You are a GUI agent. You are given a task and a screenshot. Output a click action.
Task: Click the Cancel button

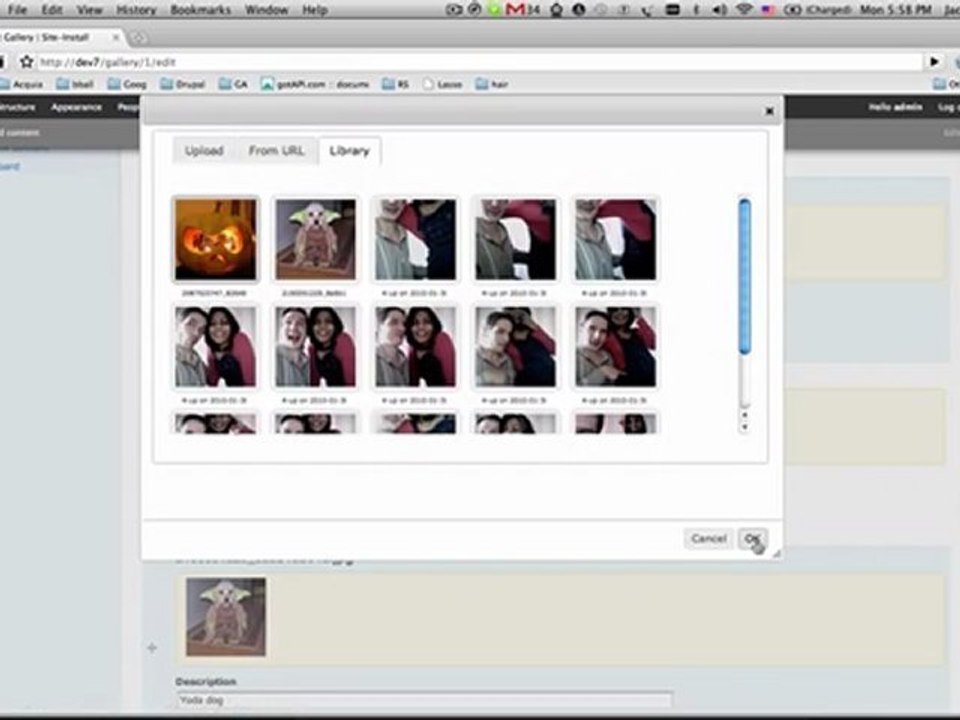point(708,539)
